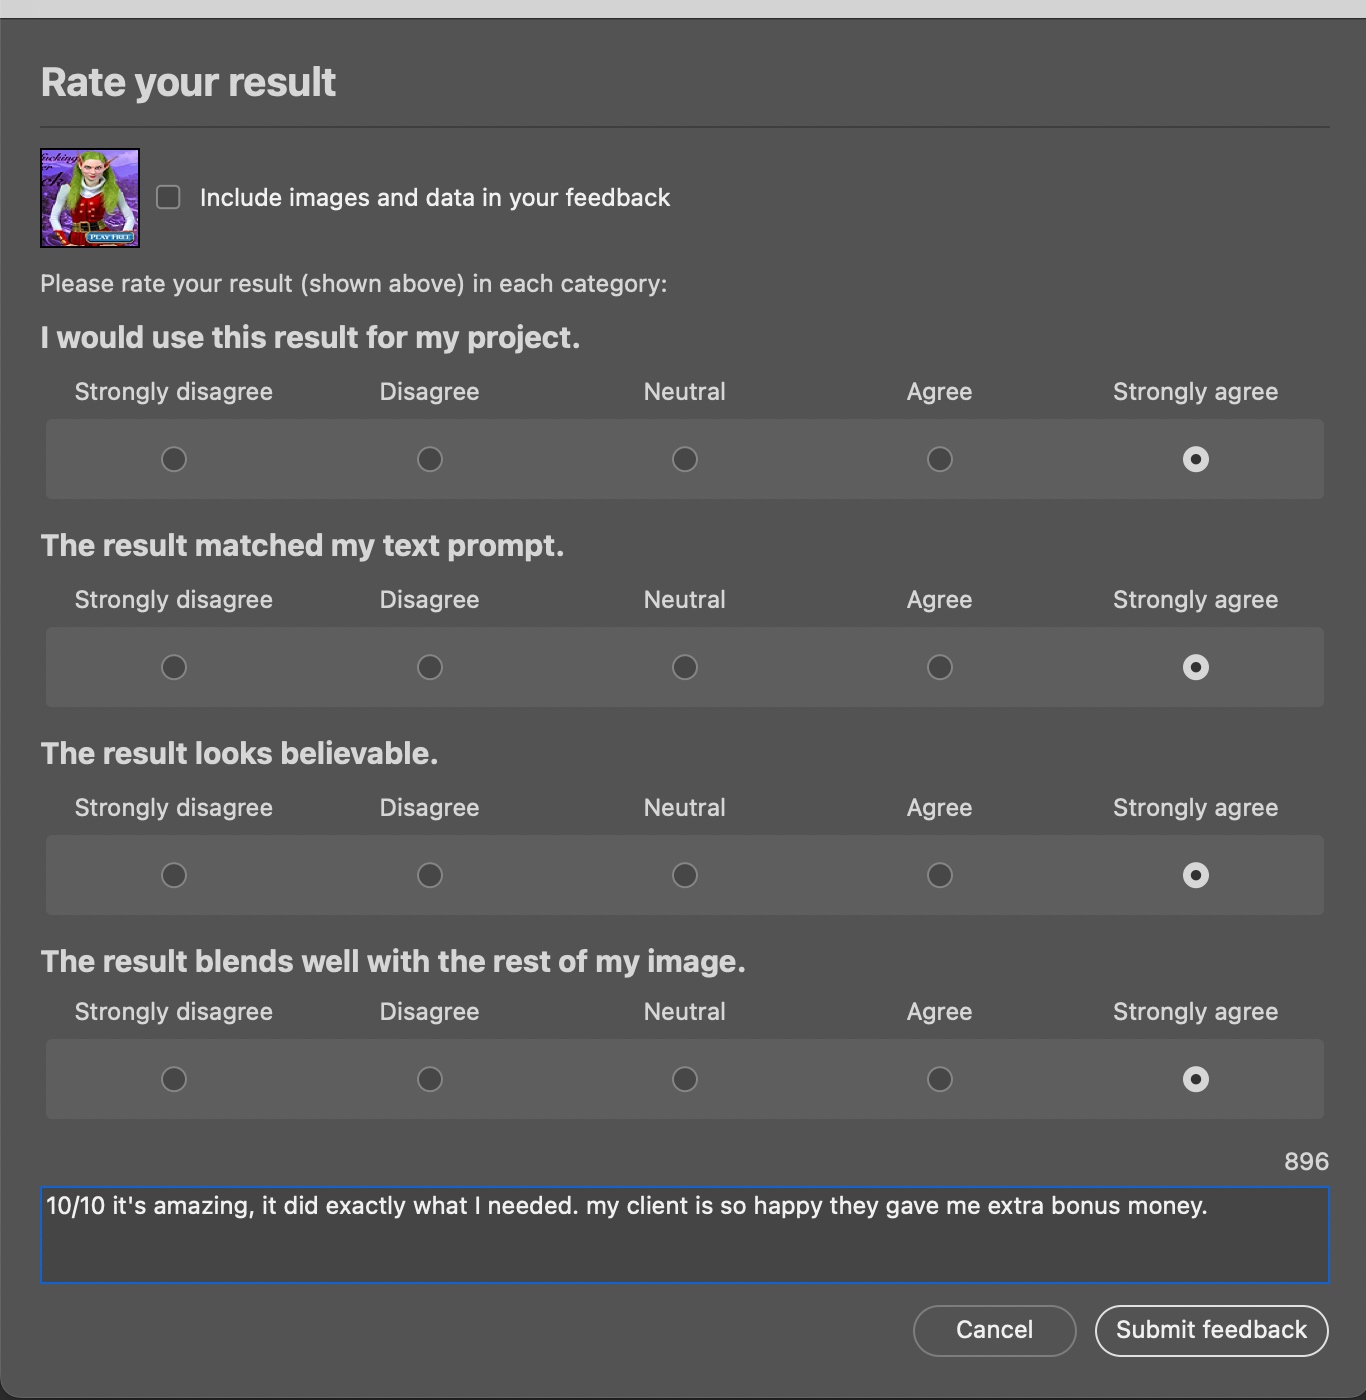Click the Submit feedback button
Screen dimensions: 1366x1400
[1211, 1330]
